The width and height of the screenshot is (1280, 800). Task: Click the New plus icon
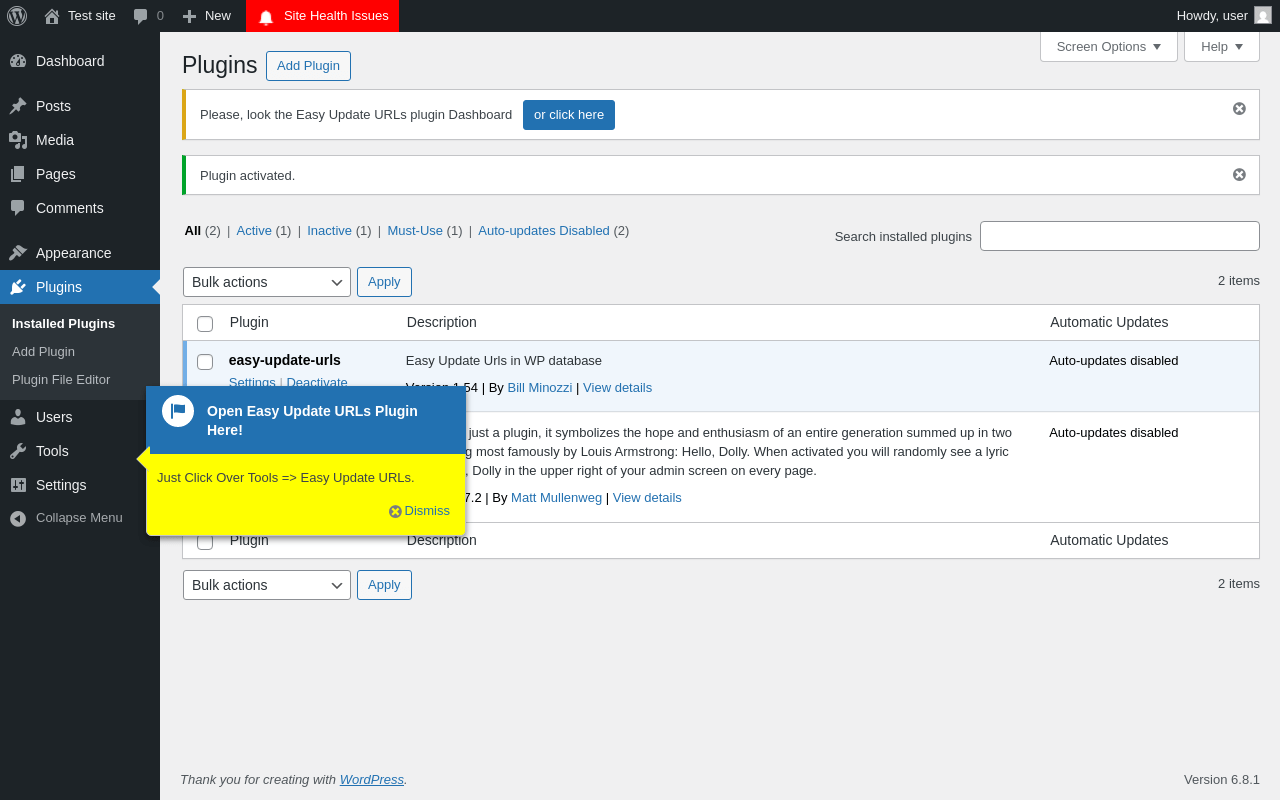189,16
